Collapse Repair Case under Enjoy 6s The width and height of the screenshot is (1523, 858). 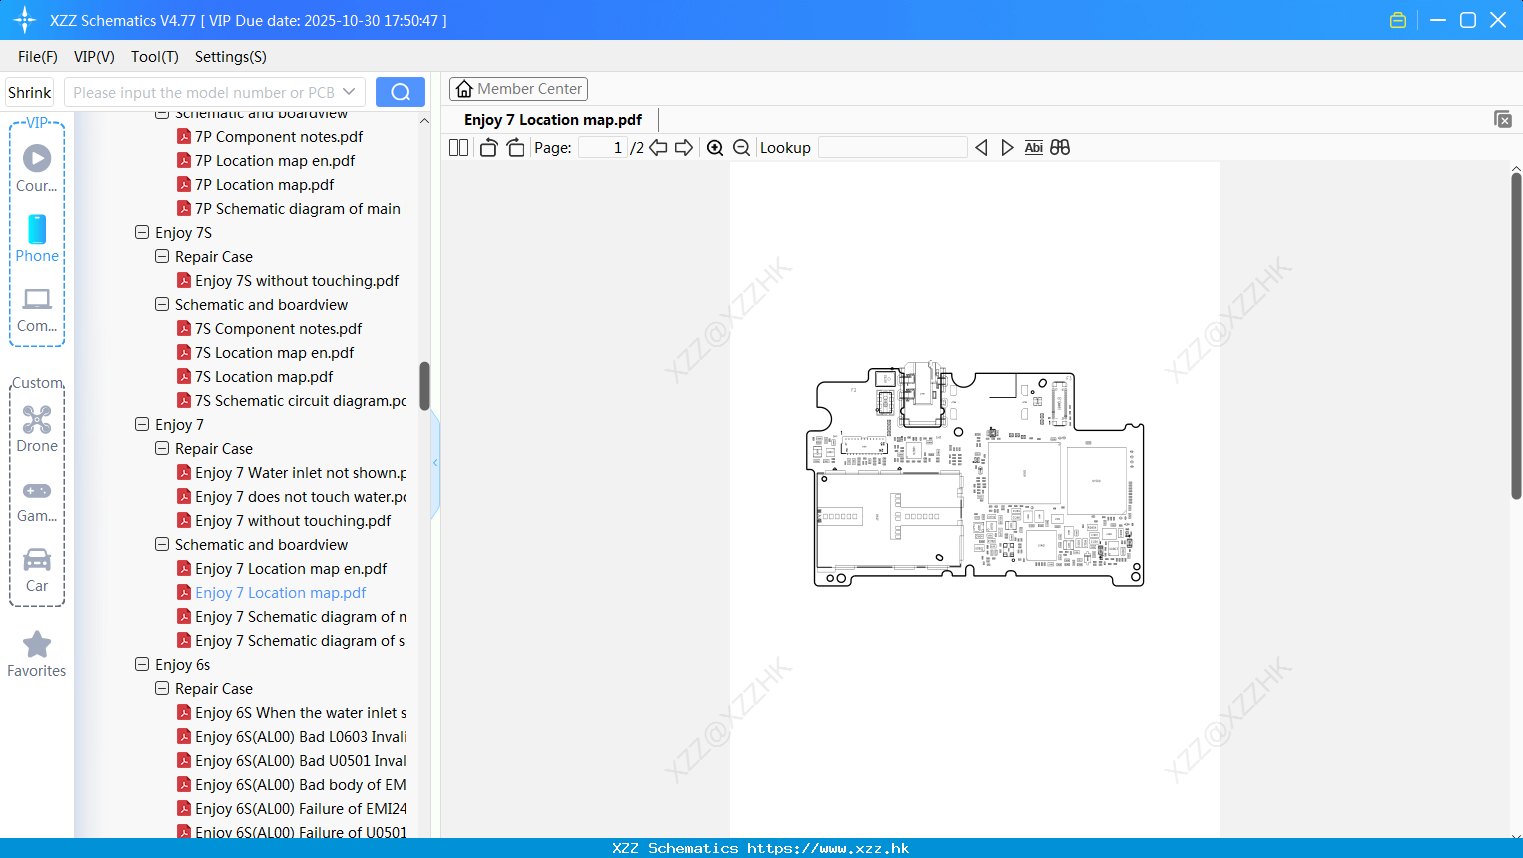click(x=162, y=688)
